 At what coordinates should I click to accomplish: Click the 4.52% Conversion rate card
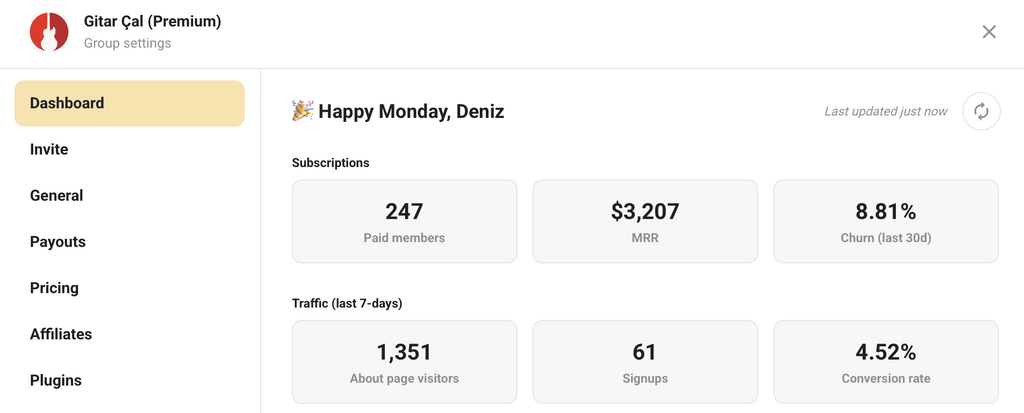[x=886, y=362]
